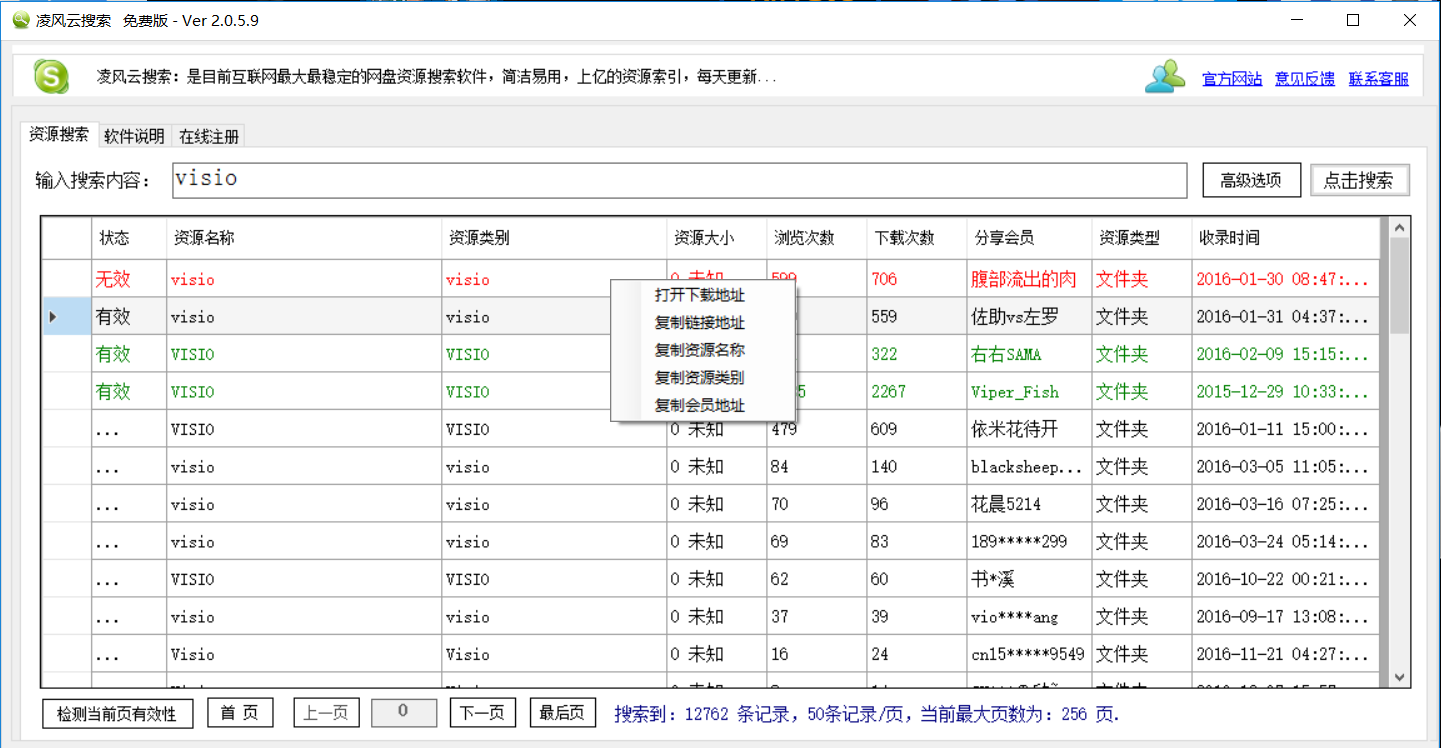Jump to last page with 最后页
The image size is (1441, 748).
(x=562, y=713)
